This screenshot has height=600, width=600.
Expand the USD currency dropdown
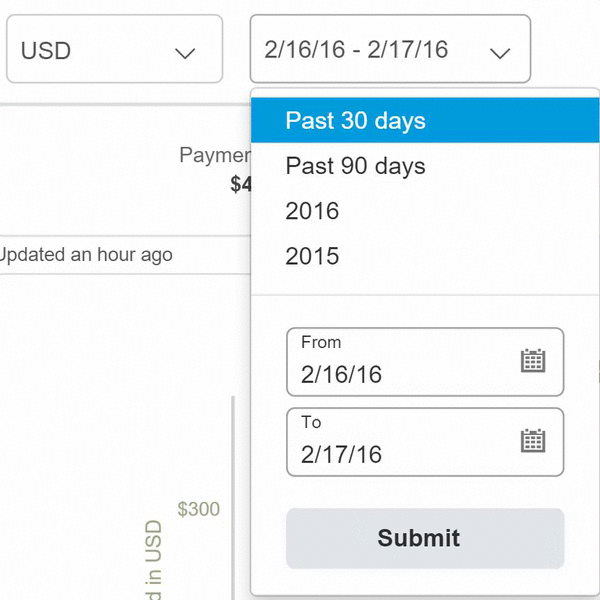114,49
